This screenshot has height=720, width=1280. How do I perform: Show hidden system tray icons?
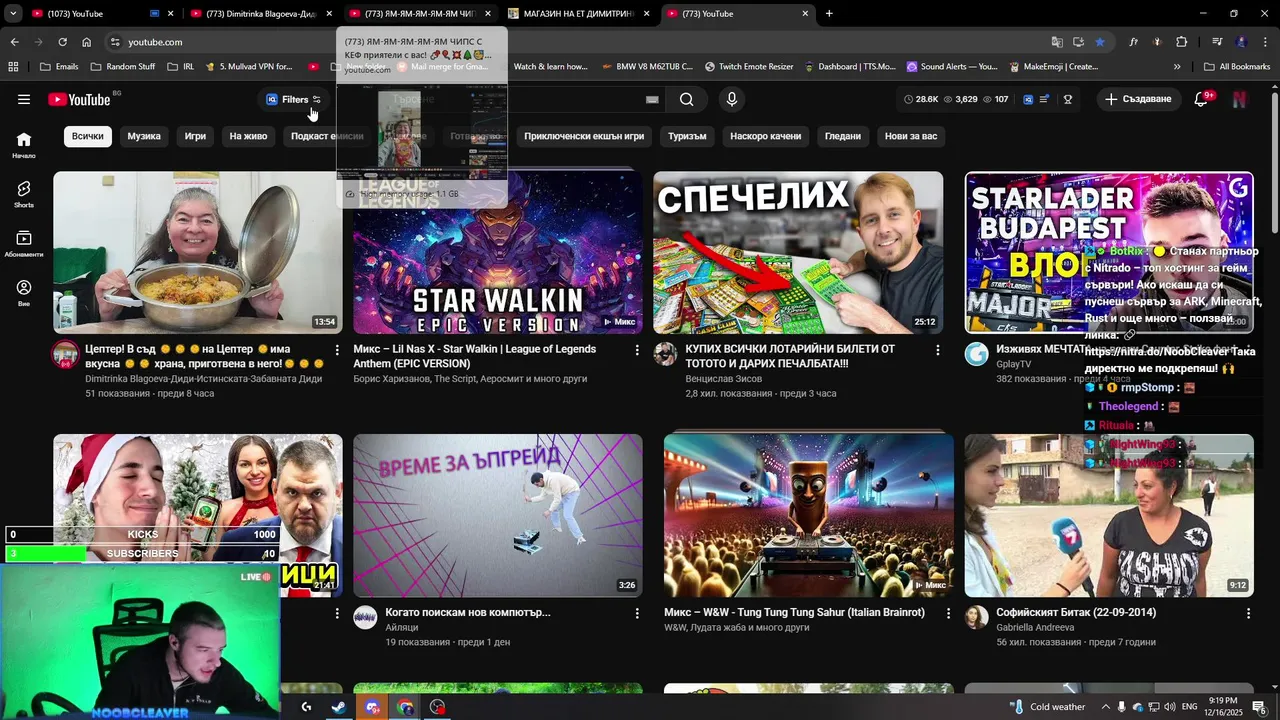tap(1104, 707)
